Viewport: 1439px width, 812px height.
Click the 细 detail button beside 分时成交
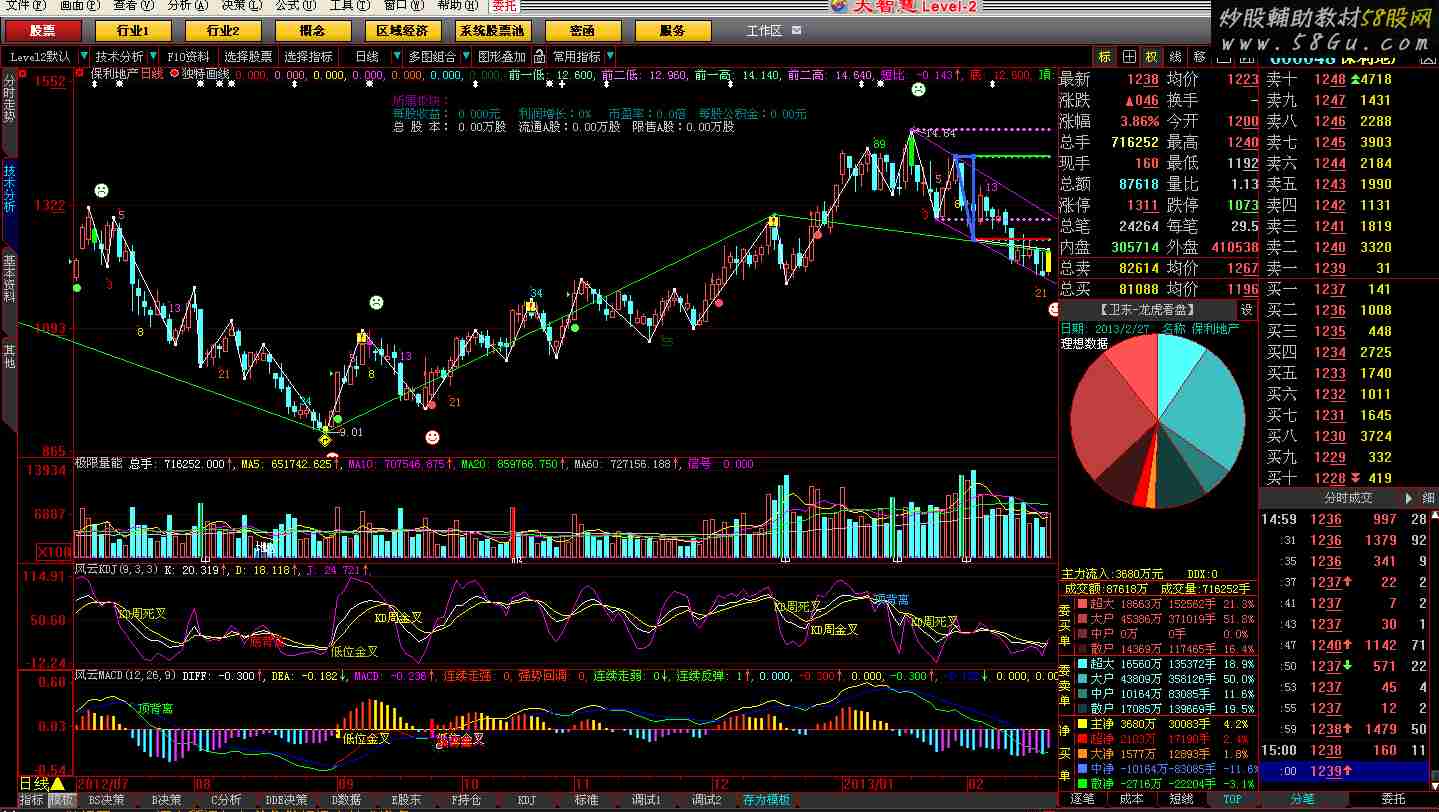(x=1427, y=497)
